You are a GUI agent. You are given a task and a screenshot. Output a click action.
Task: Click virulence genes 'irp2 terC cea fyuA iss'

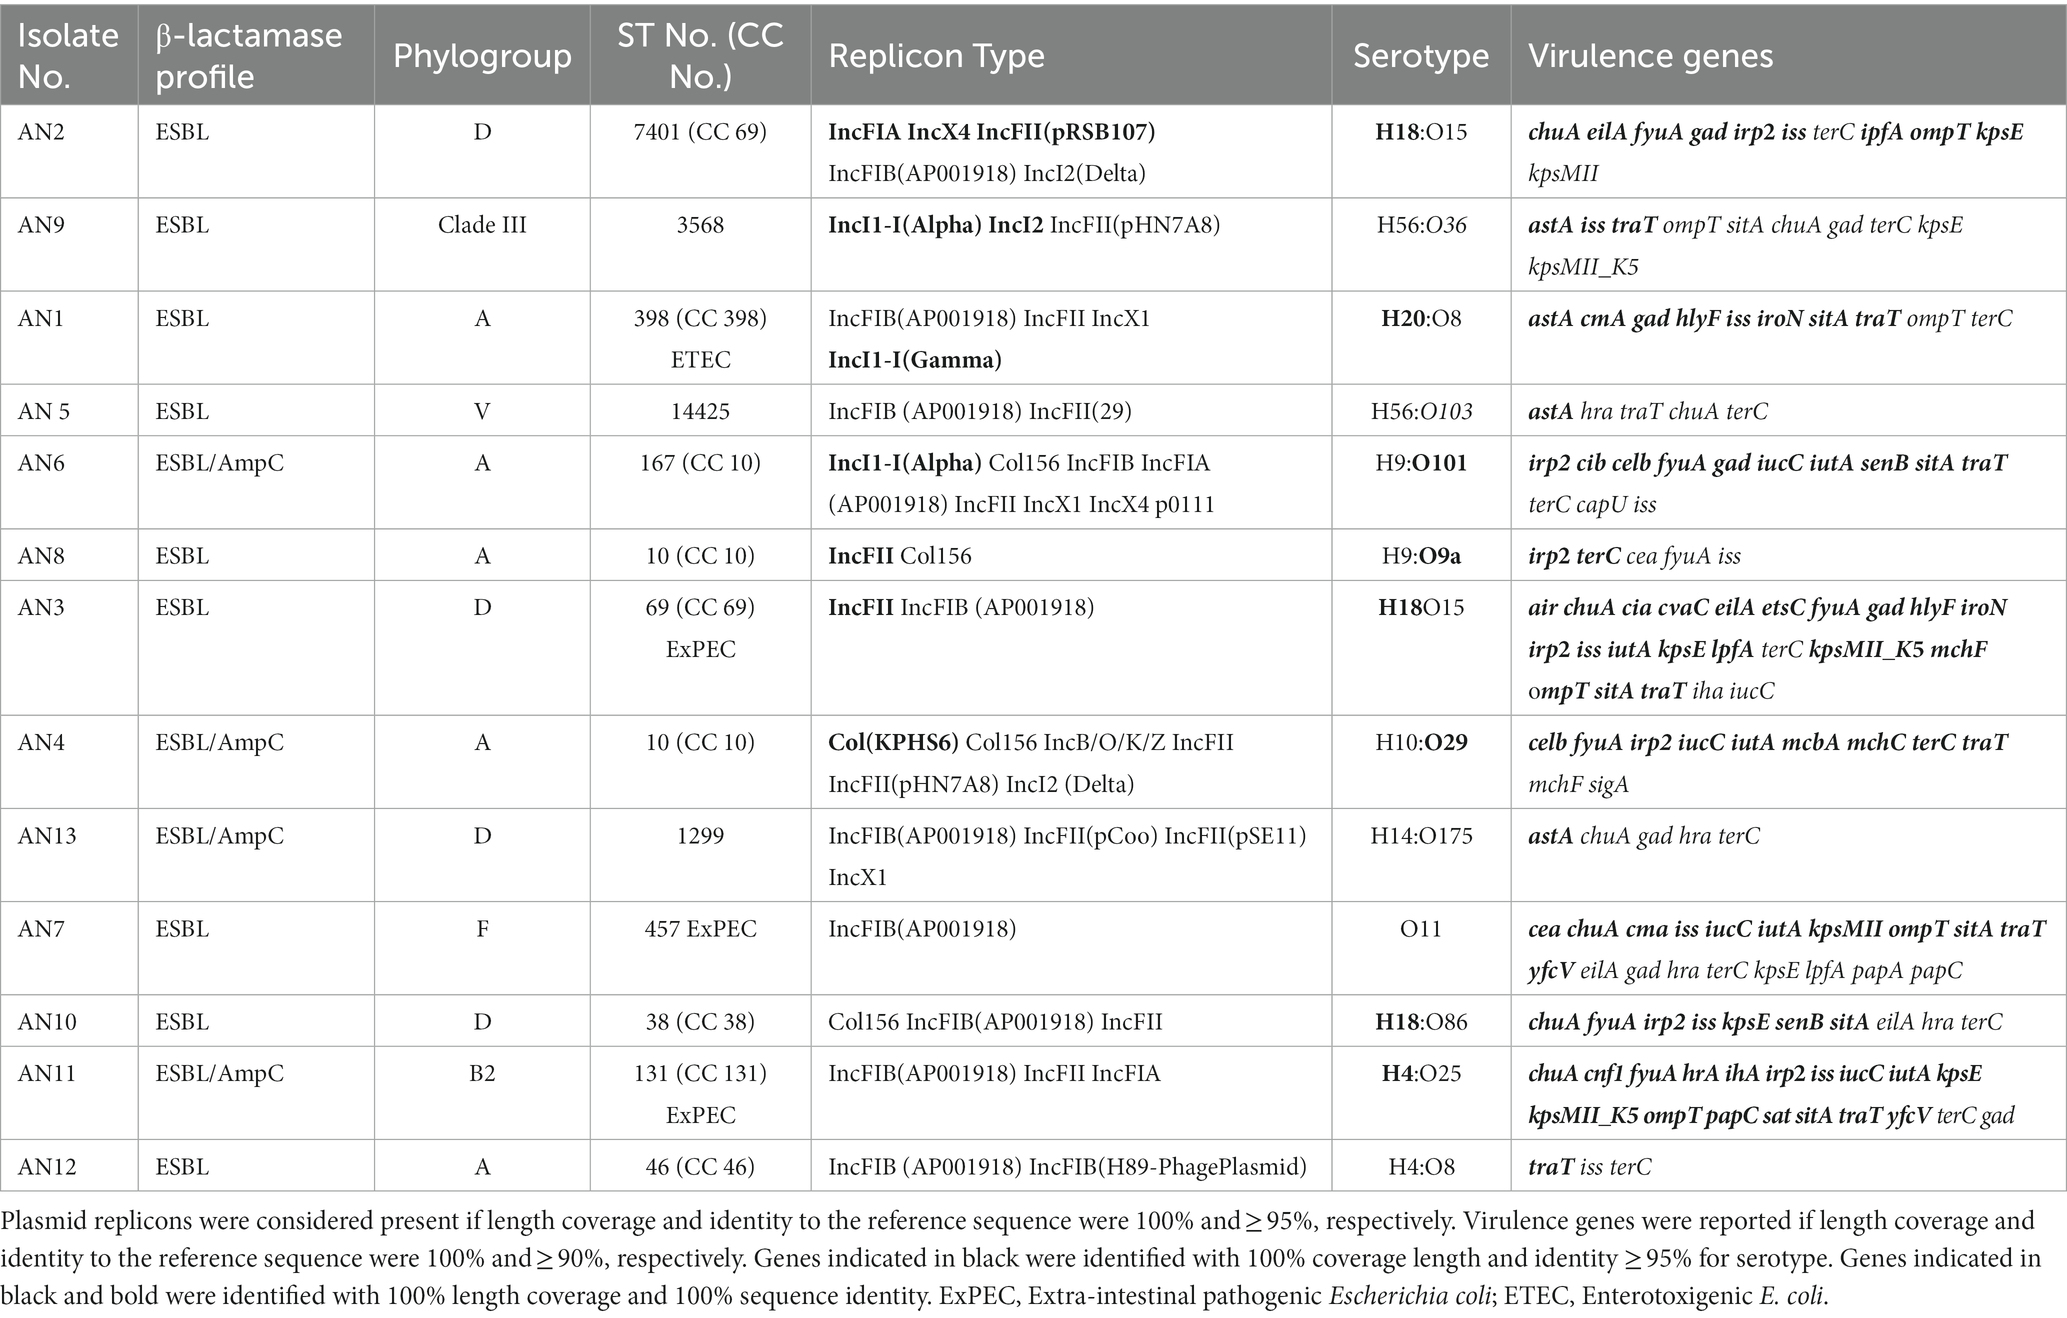coord(1634,555)
